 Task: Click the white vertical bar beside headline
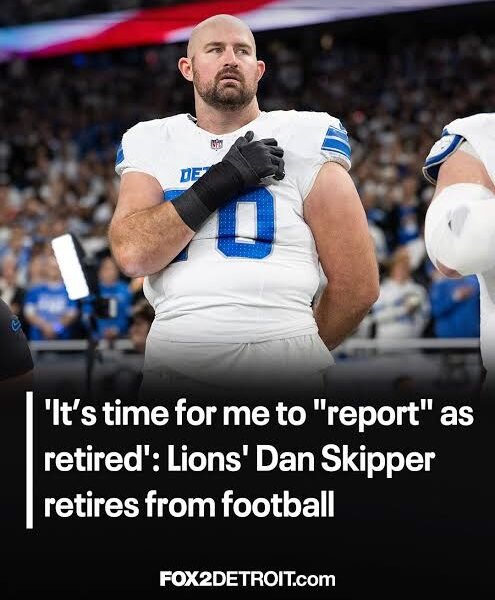pos(29,460)
